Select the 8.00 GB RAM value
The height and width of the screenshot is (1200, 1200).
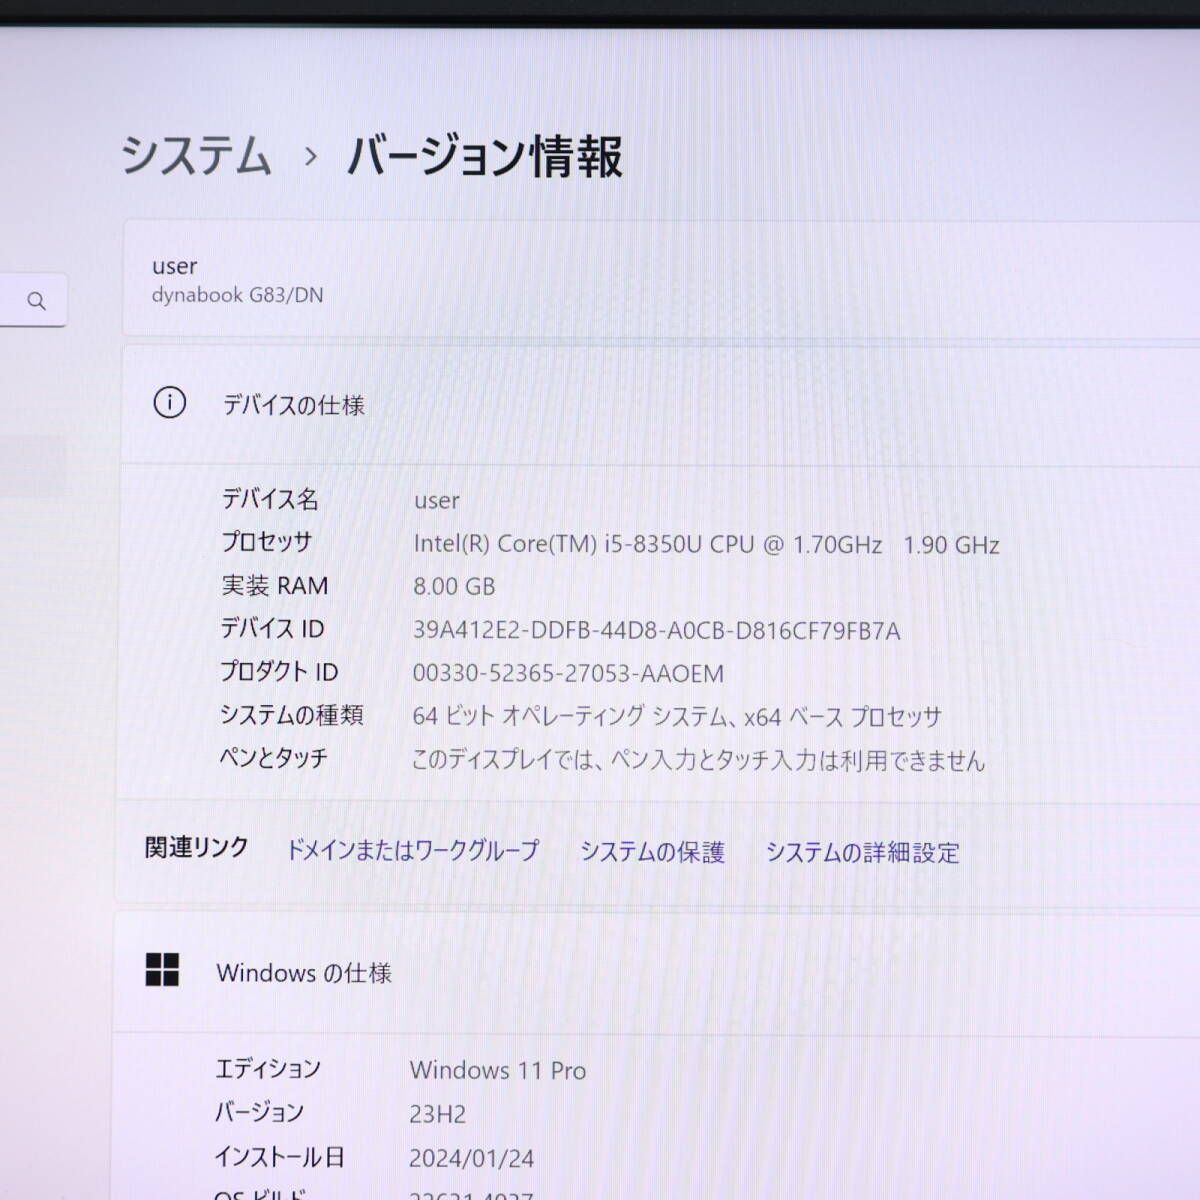[454, 586]
